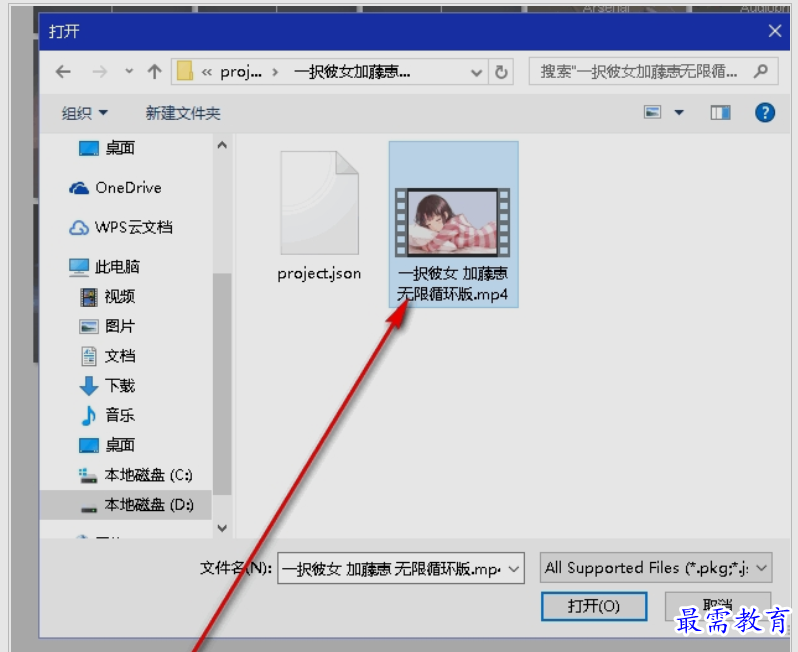Move the navigation pane down with its scrollbar arrow
This screenshot has height=652, width=798.
pyautogui.click(x=222, y=528)
